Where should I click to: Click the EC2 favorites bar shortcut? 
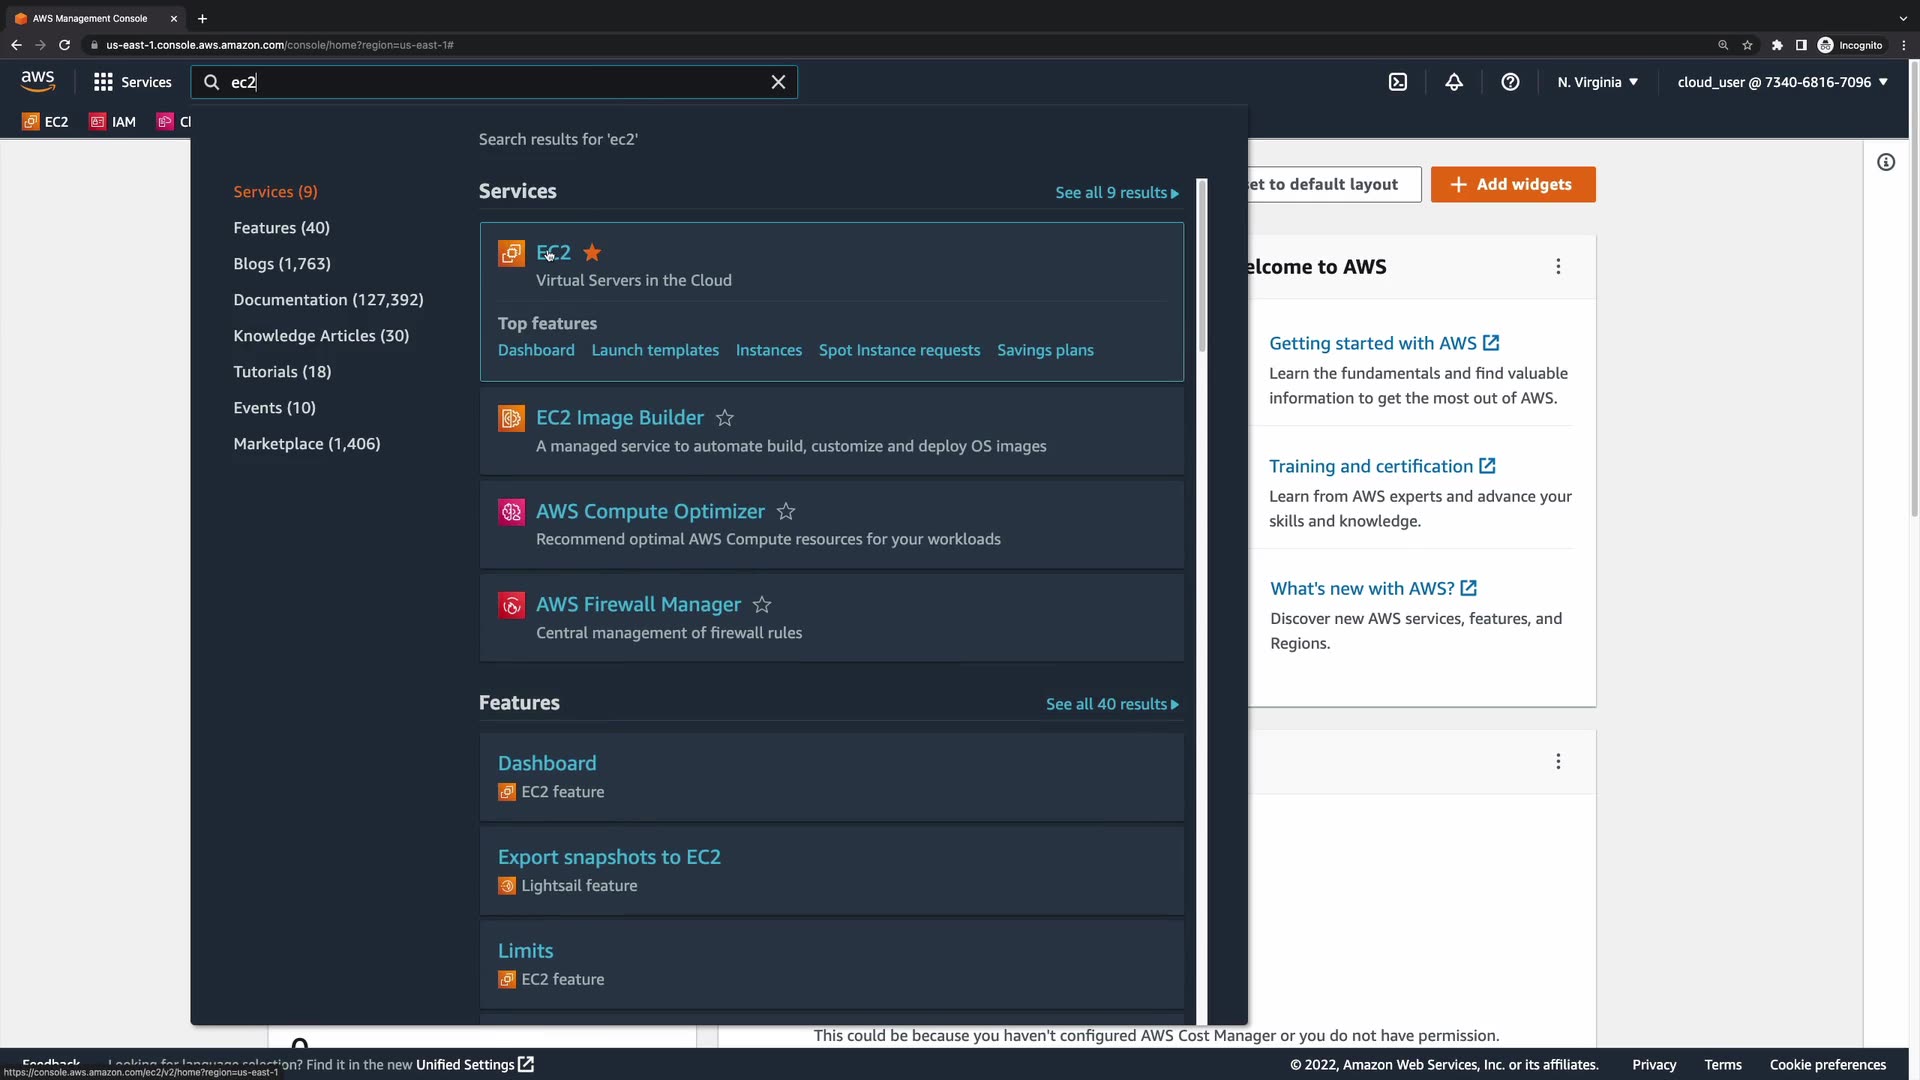pyautogui.click(x=46, y=122)
